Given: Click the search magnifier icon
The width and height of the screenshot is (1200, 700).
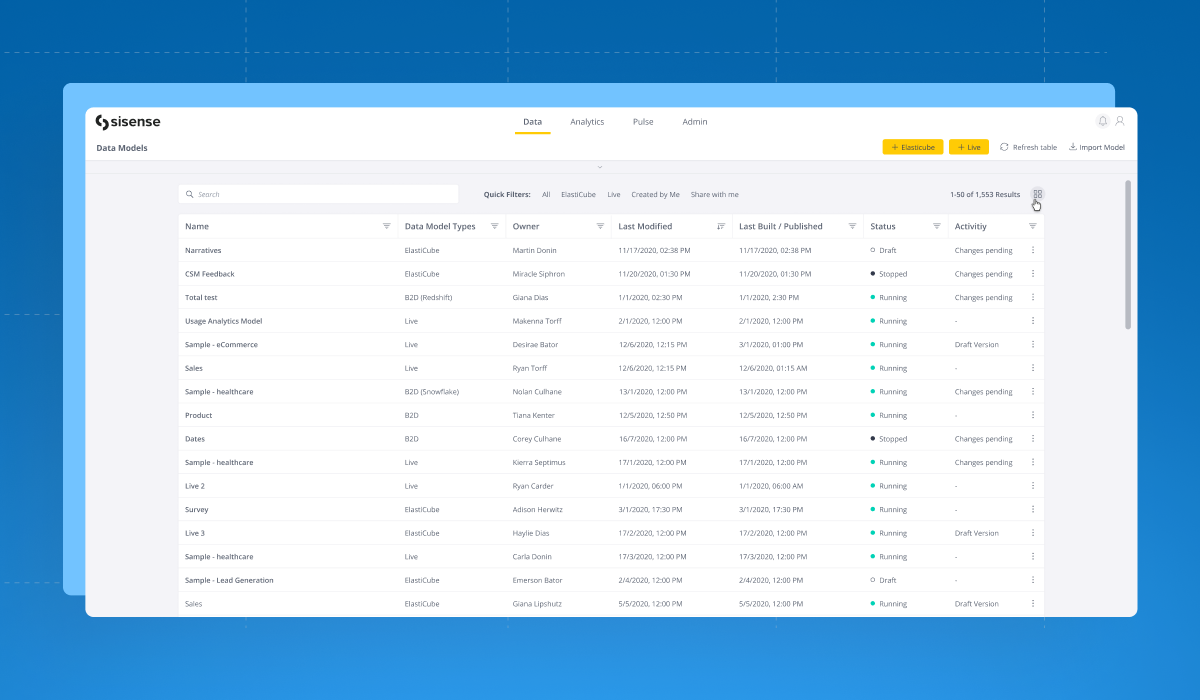Looking at the screenshot, I should [x=189, y=193].
